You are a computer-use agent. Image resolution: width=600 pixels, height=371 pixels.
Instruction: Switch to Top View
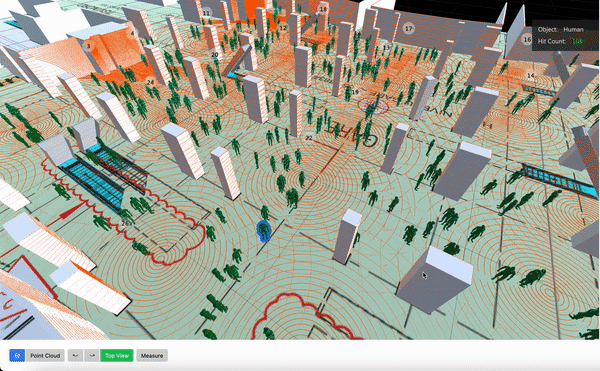[x=117, y=355]
